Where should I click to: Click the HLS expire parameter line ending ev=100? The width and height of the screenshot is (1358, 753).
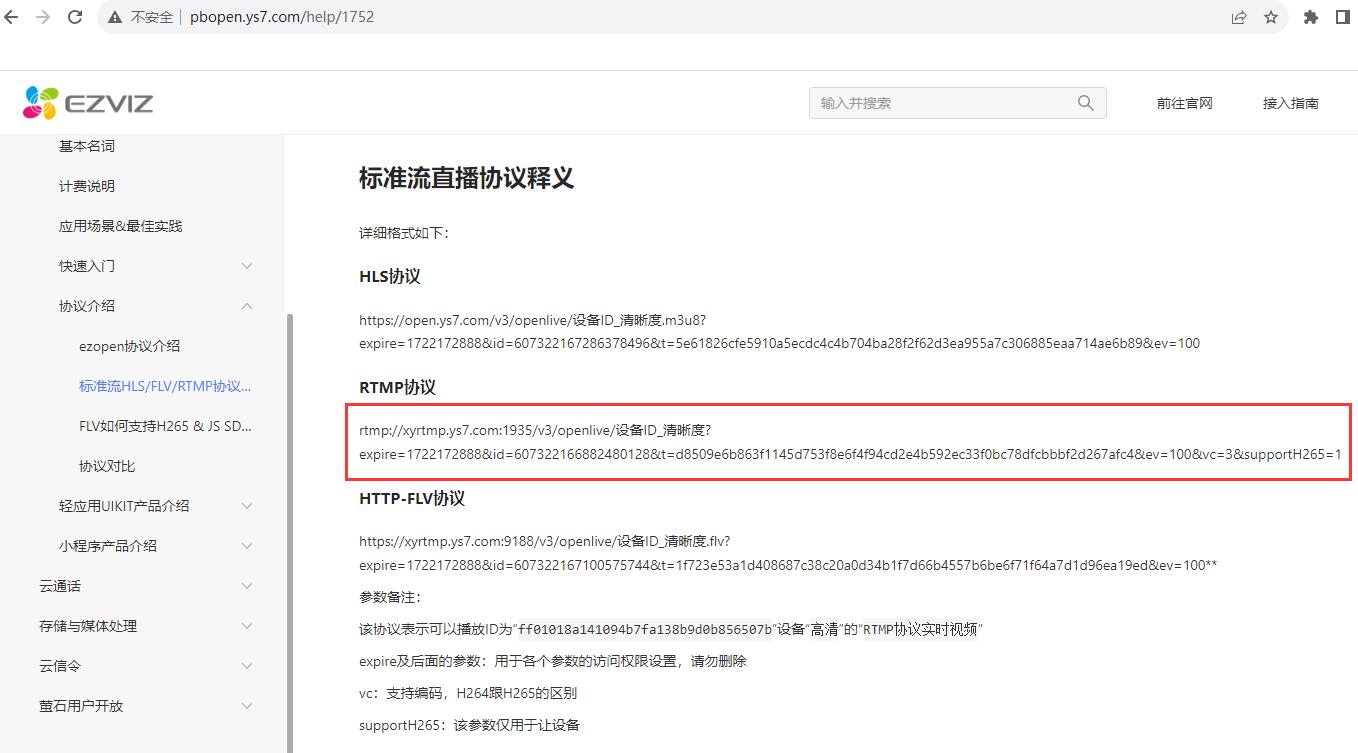(x=779, y=344)
